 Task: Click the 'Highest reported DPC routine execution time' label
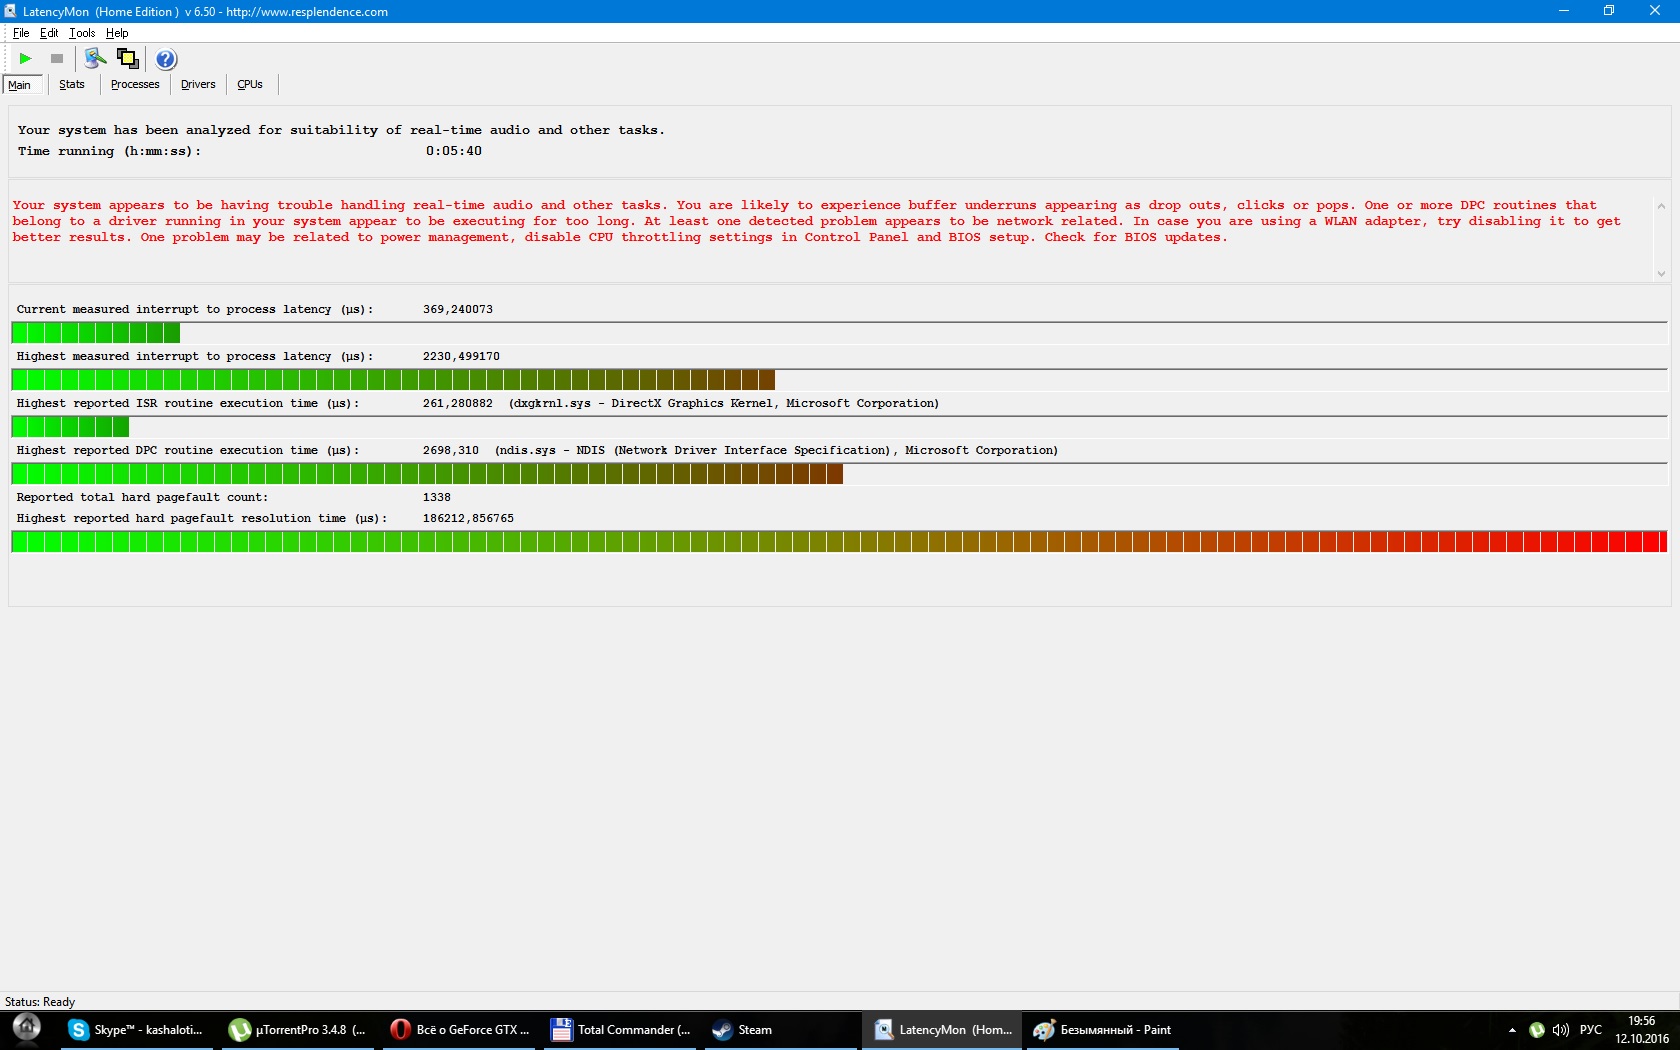click(188, 450)
